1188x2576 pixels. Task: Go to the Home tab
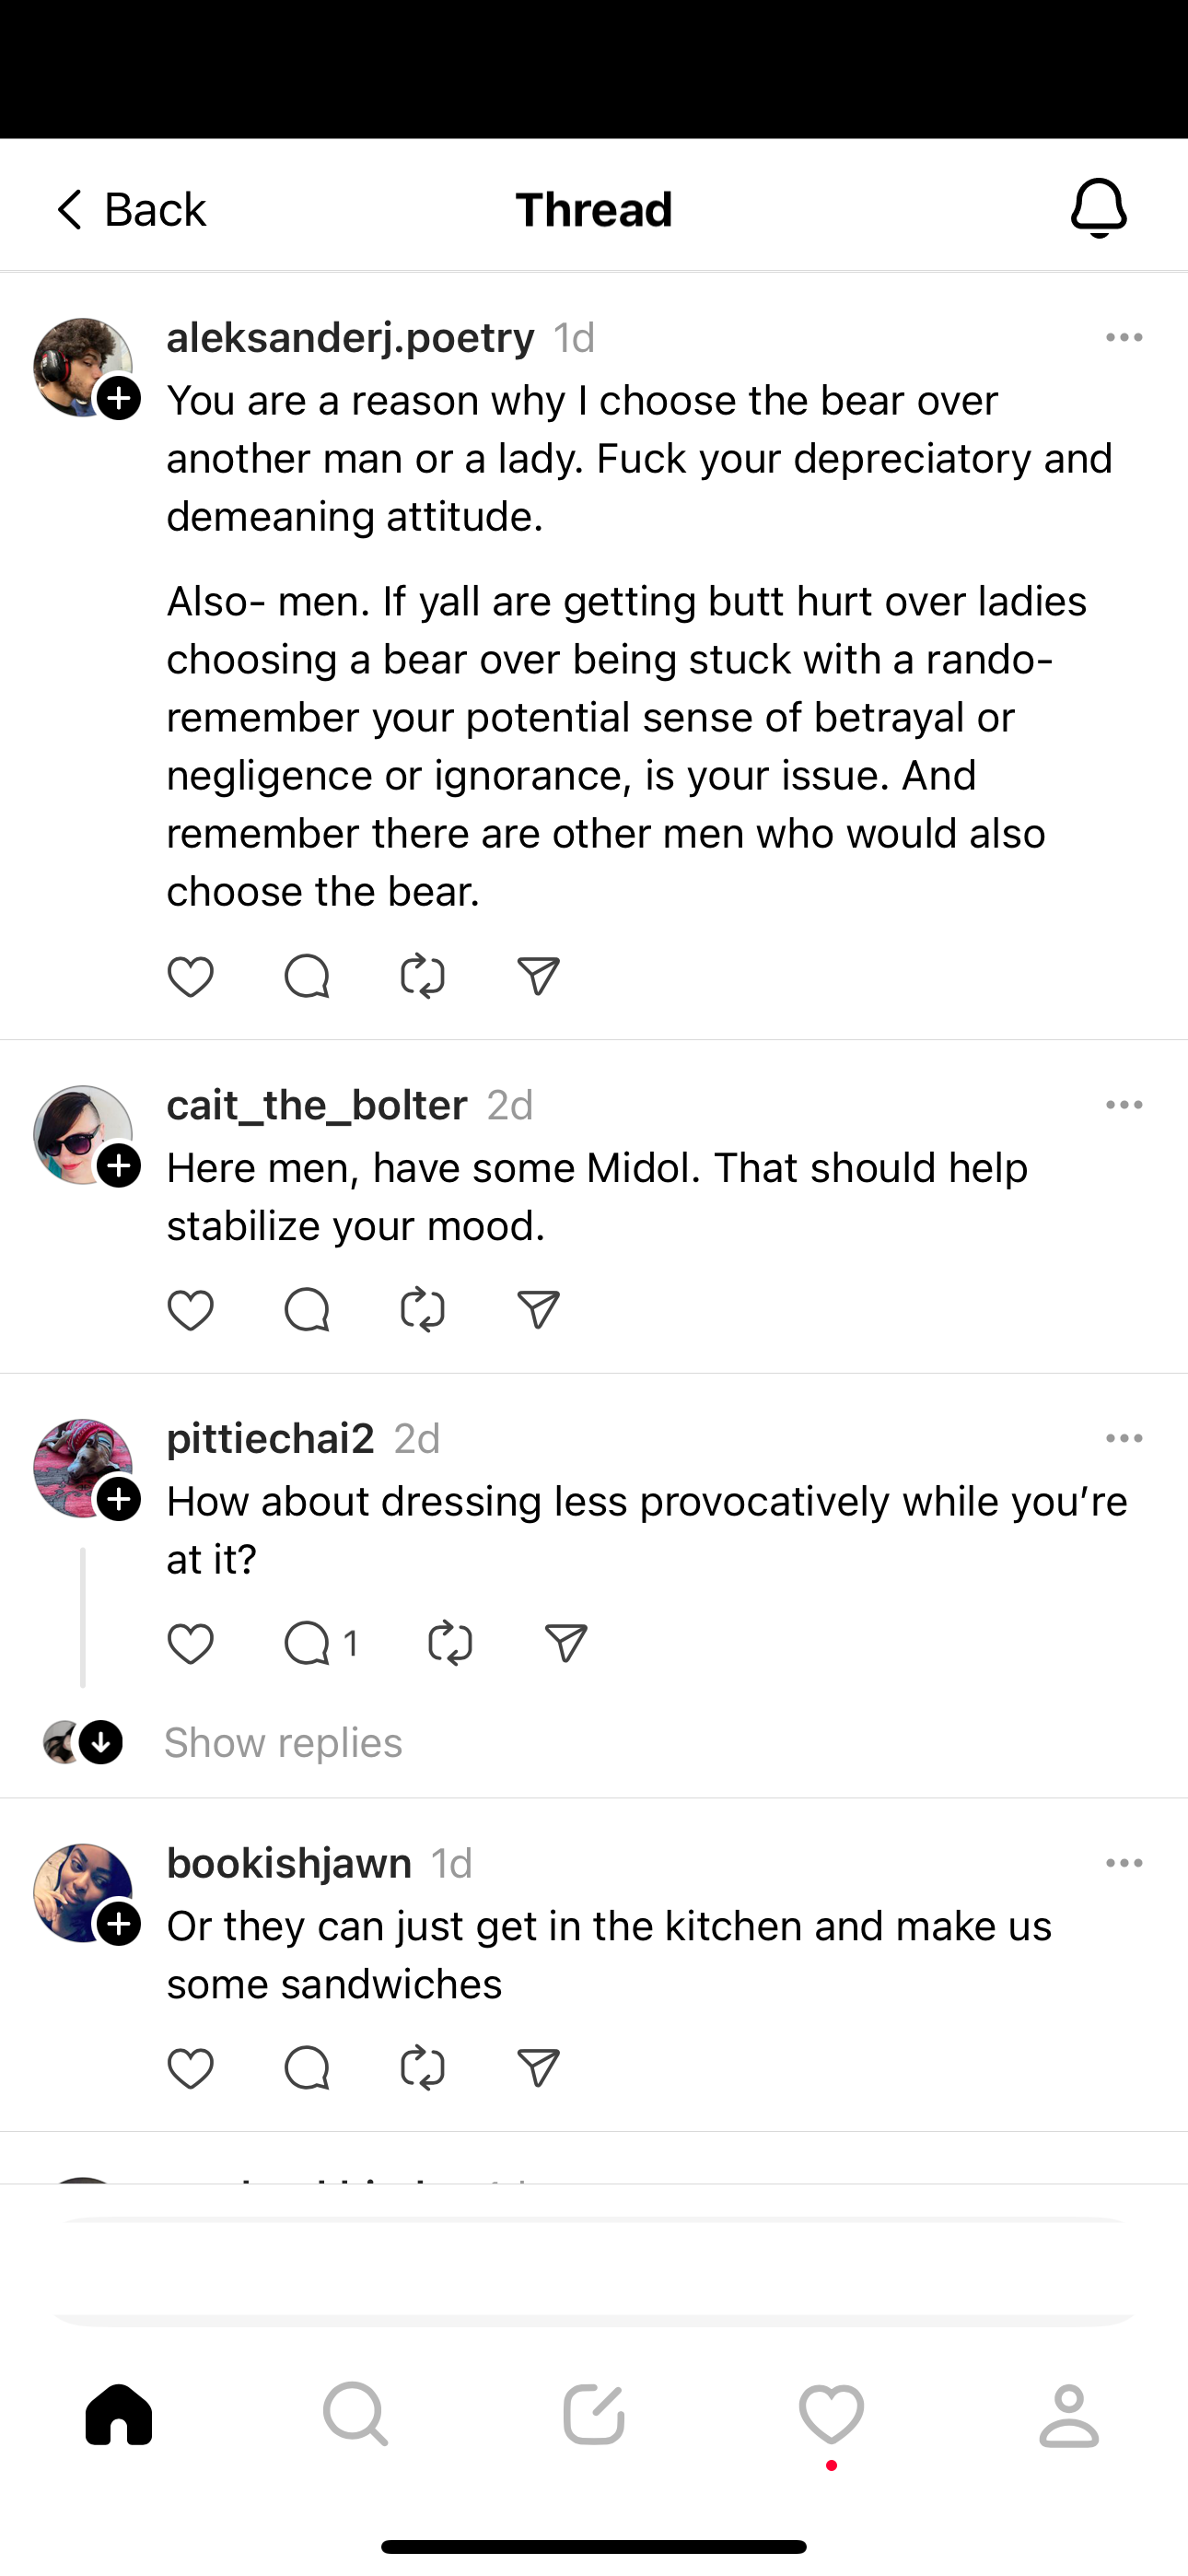tap(119, 2415)
